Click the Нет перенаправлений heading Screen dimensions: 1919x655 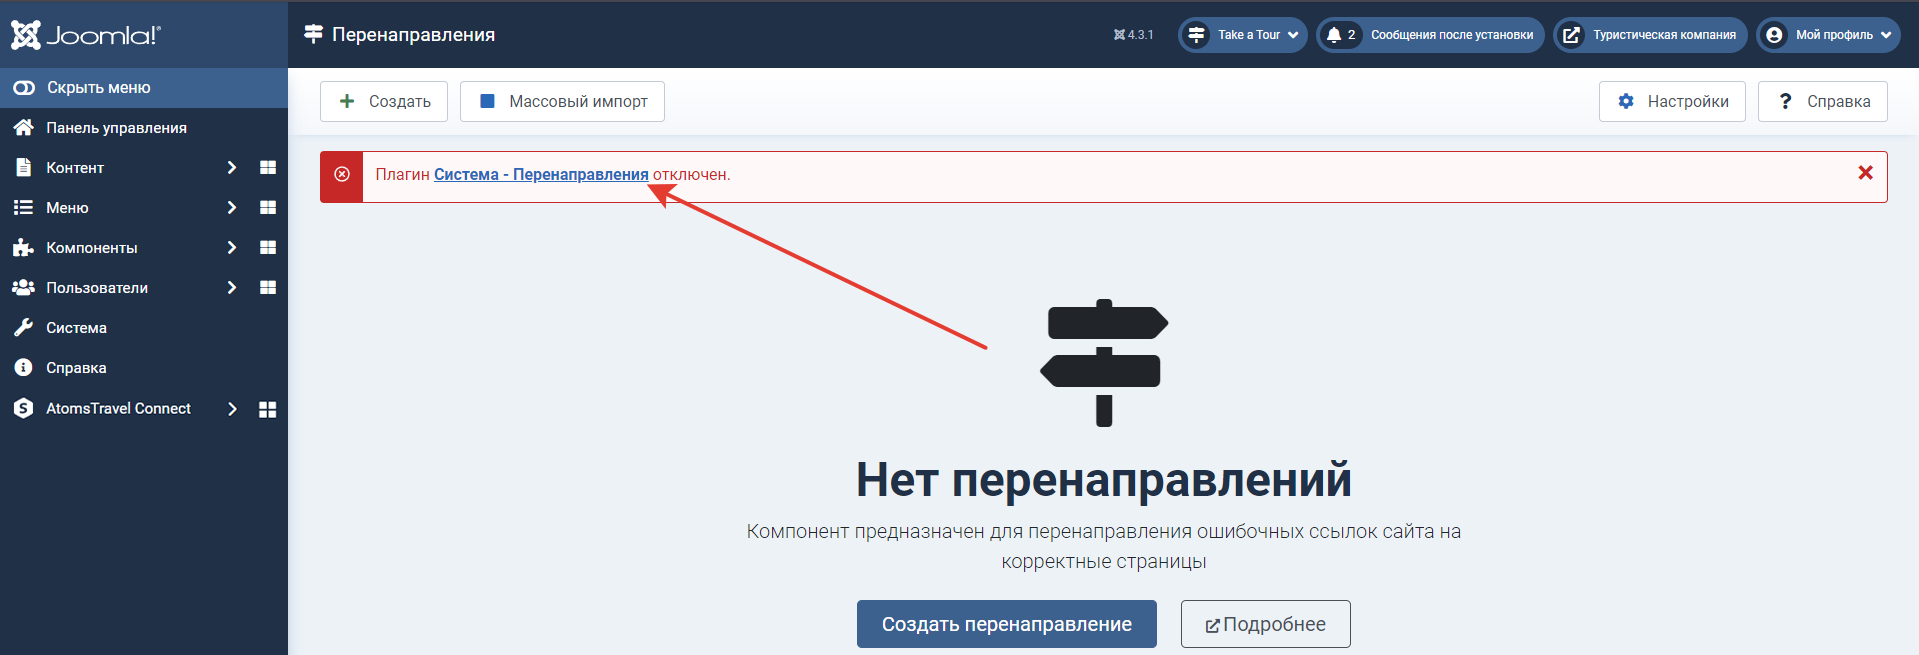coord(1104,480)
